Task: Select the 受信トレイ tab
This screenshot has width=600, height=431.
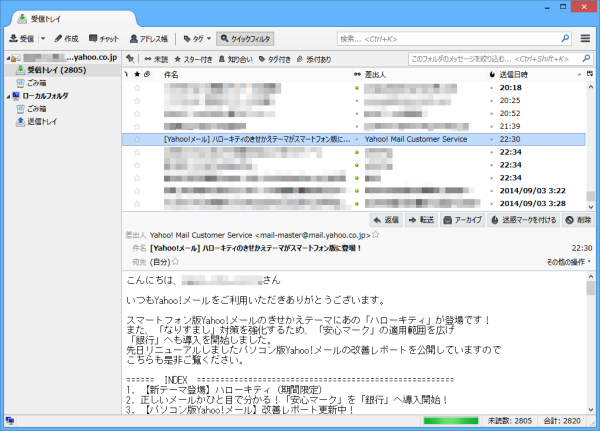Action: point(73,19)
